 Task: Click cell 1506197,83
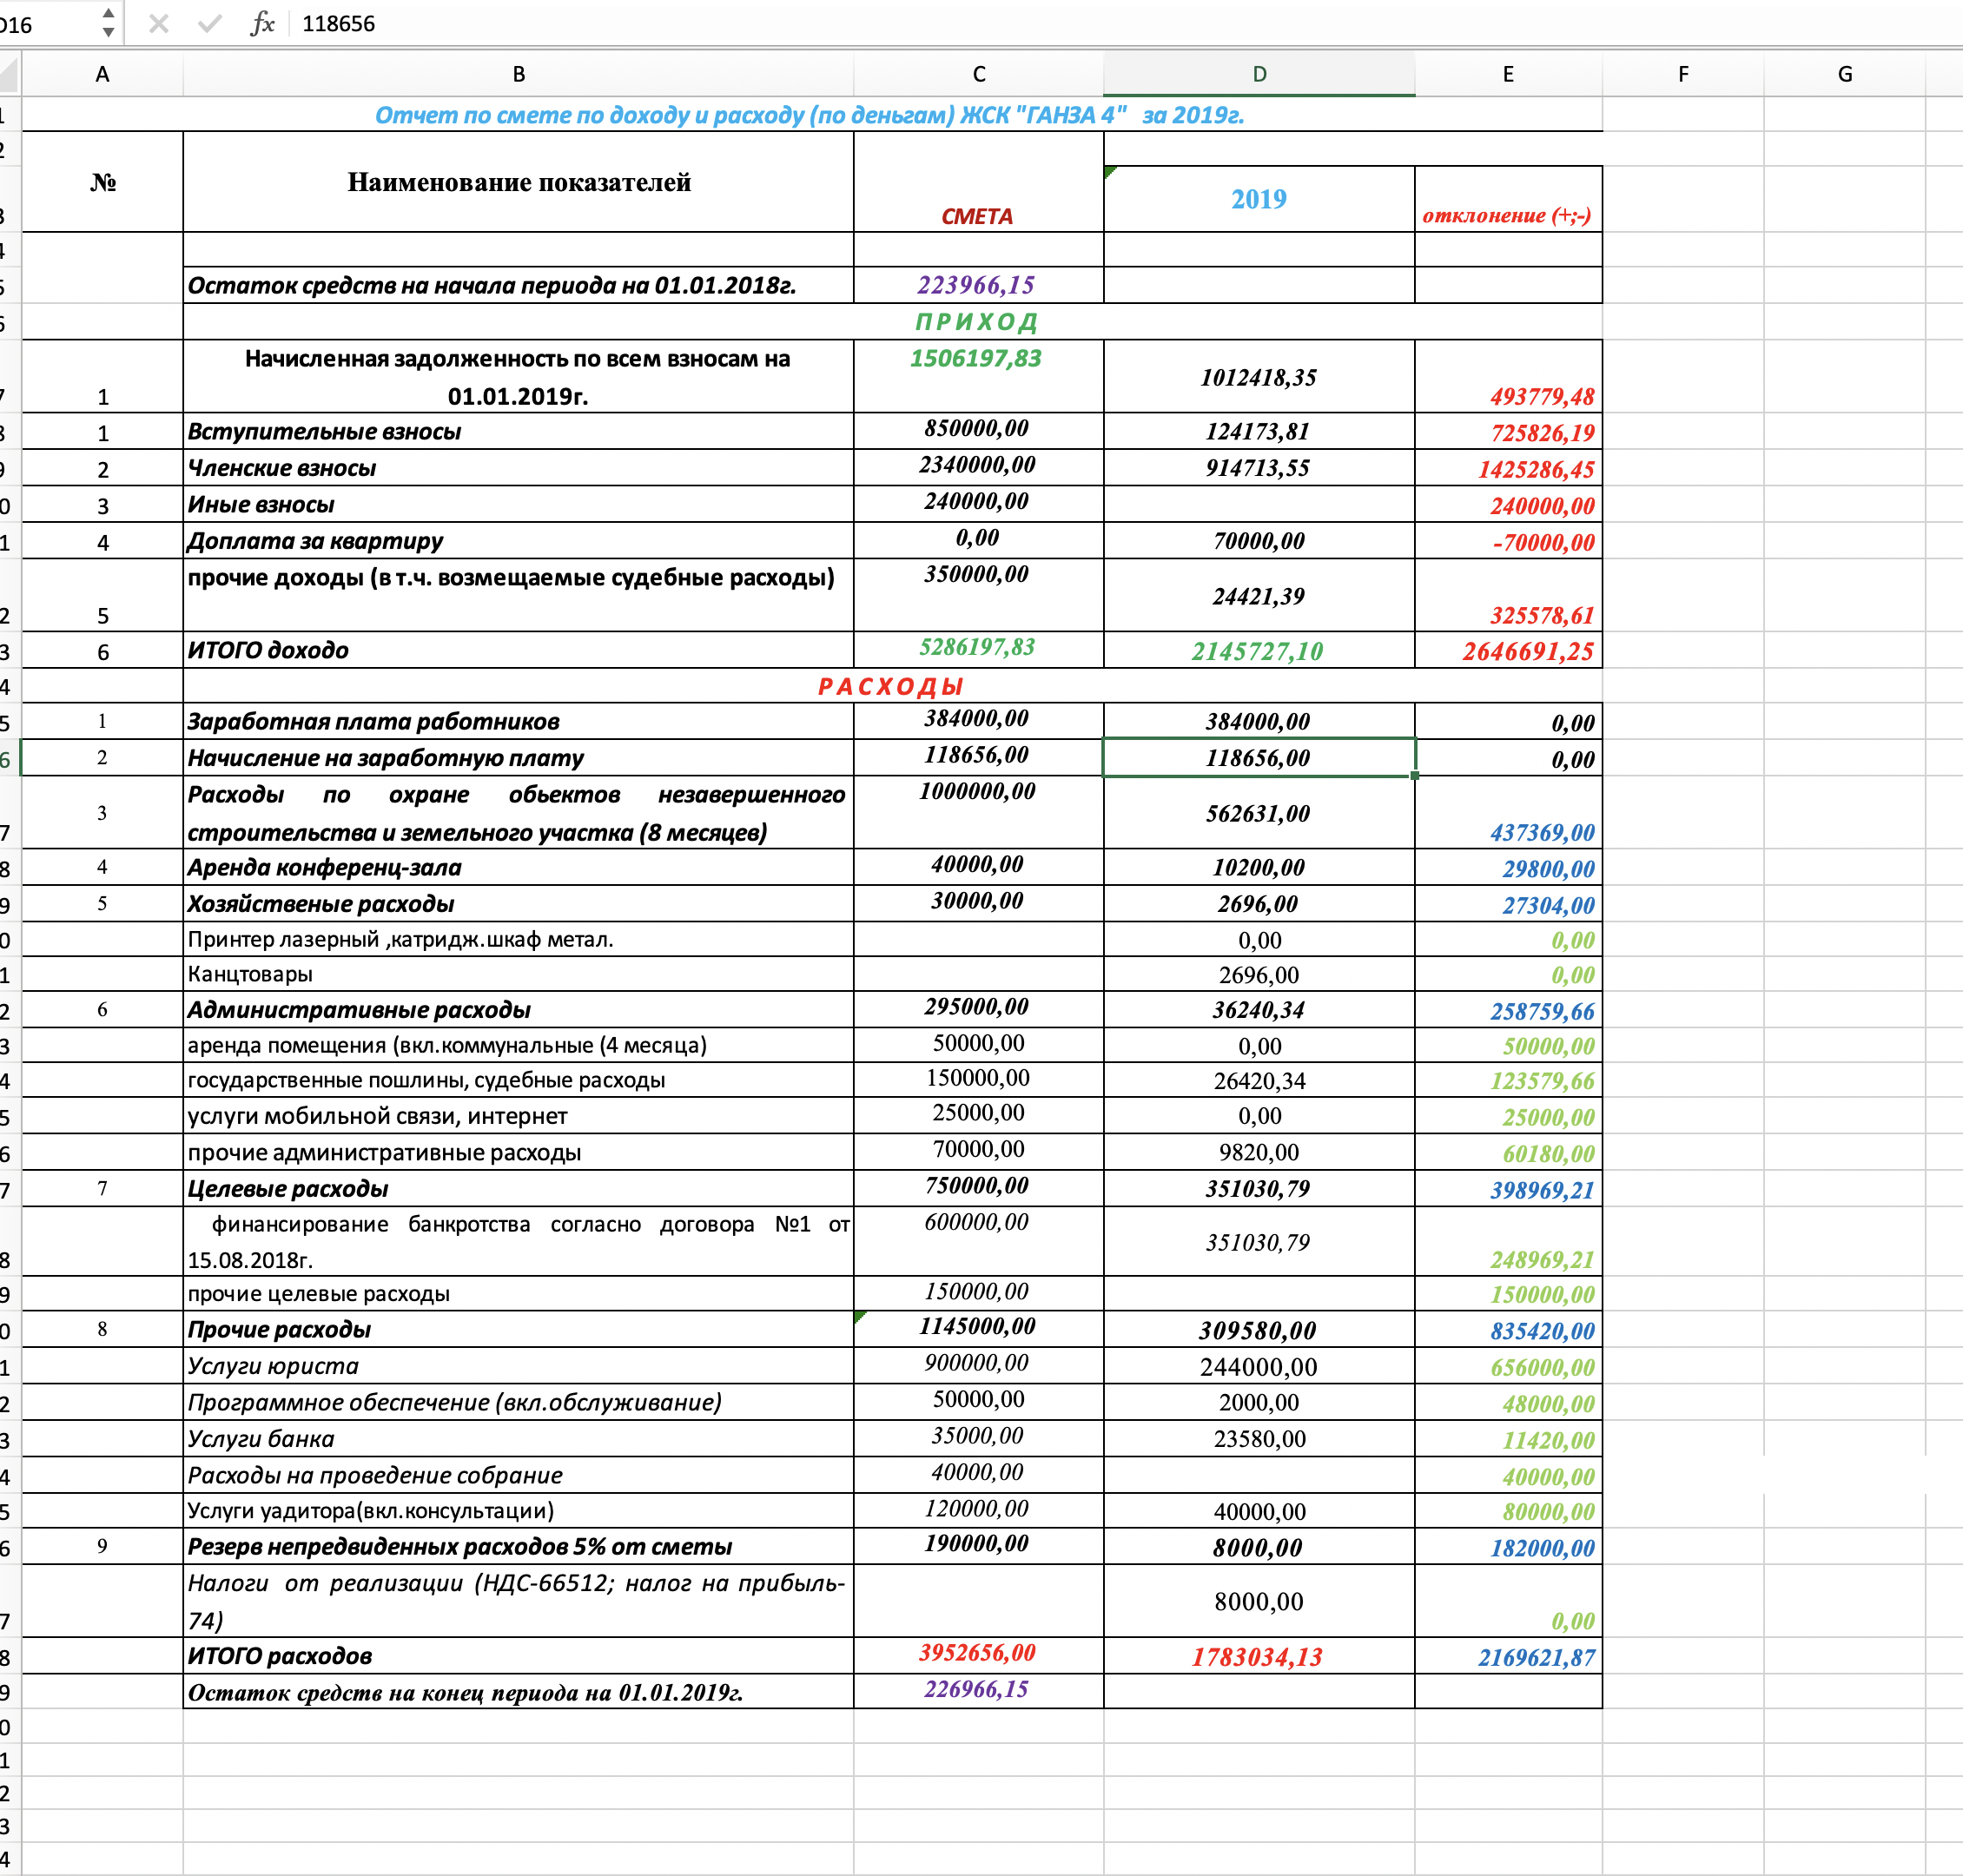click(979, 376)
